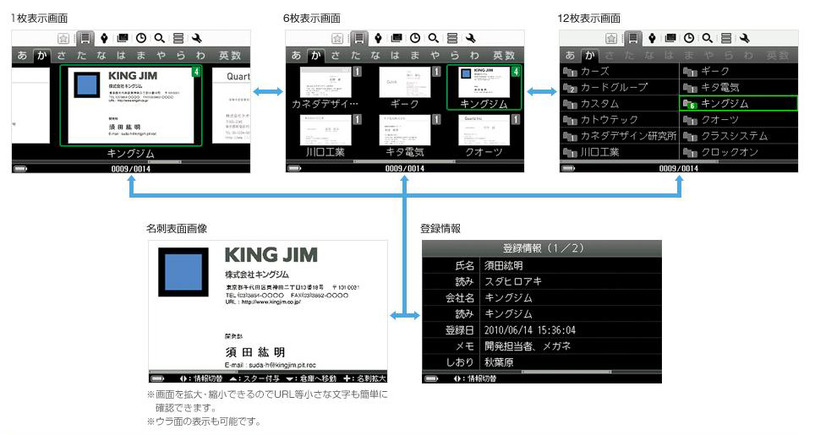Click the しおり value 秋葉原
The image size is (826, 435).
(x=499, y=362)
